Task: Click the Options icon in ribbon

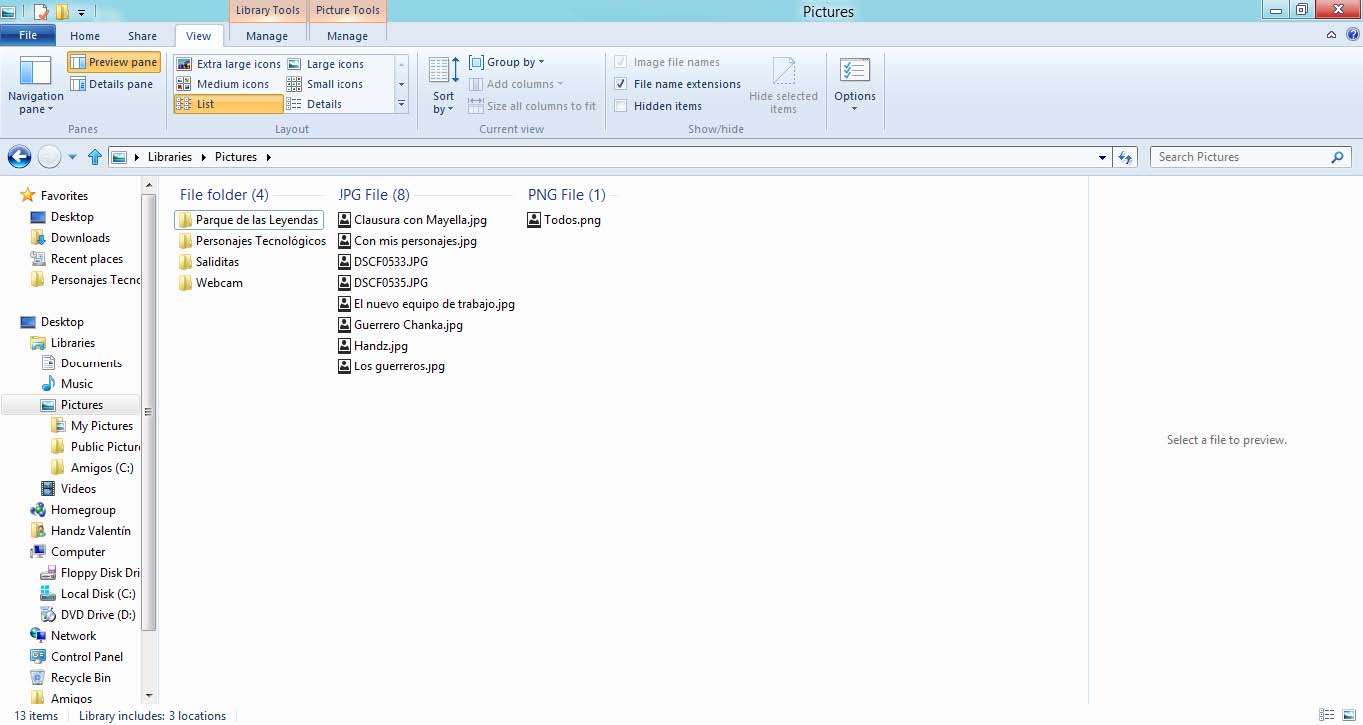Action: point(854,72)
